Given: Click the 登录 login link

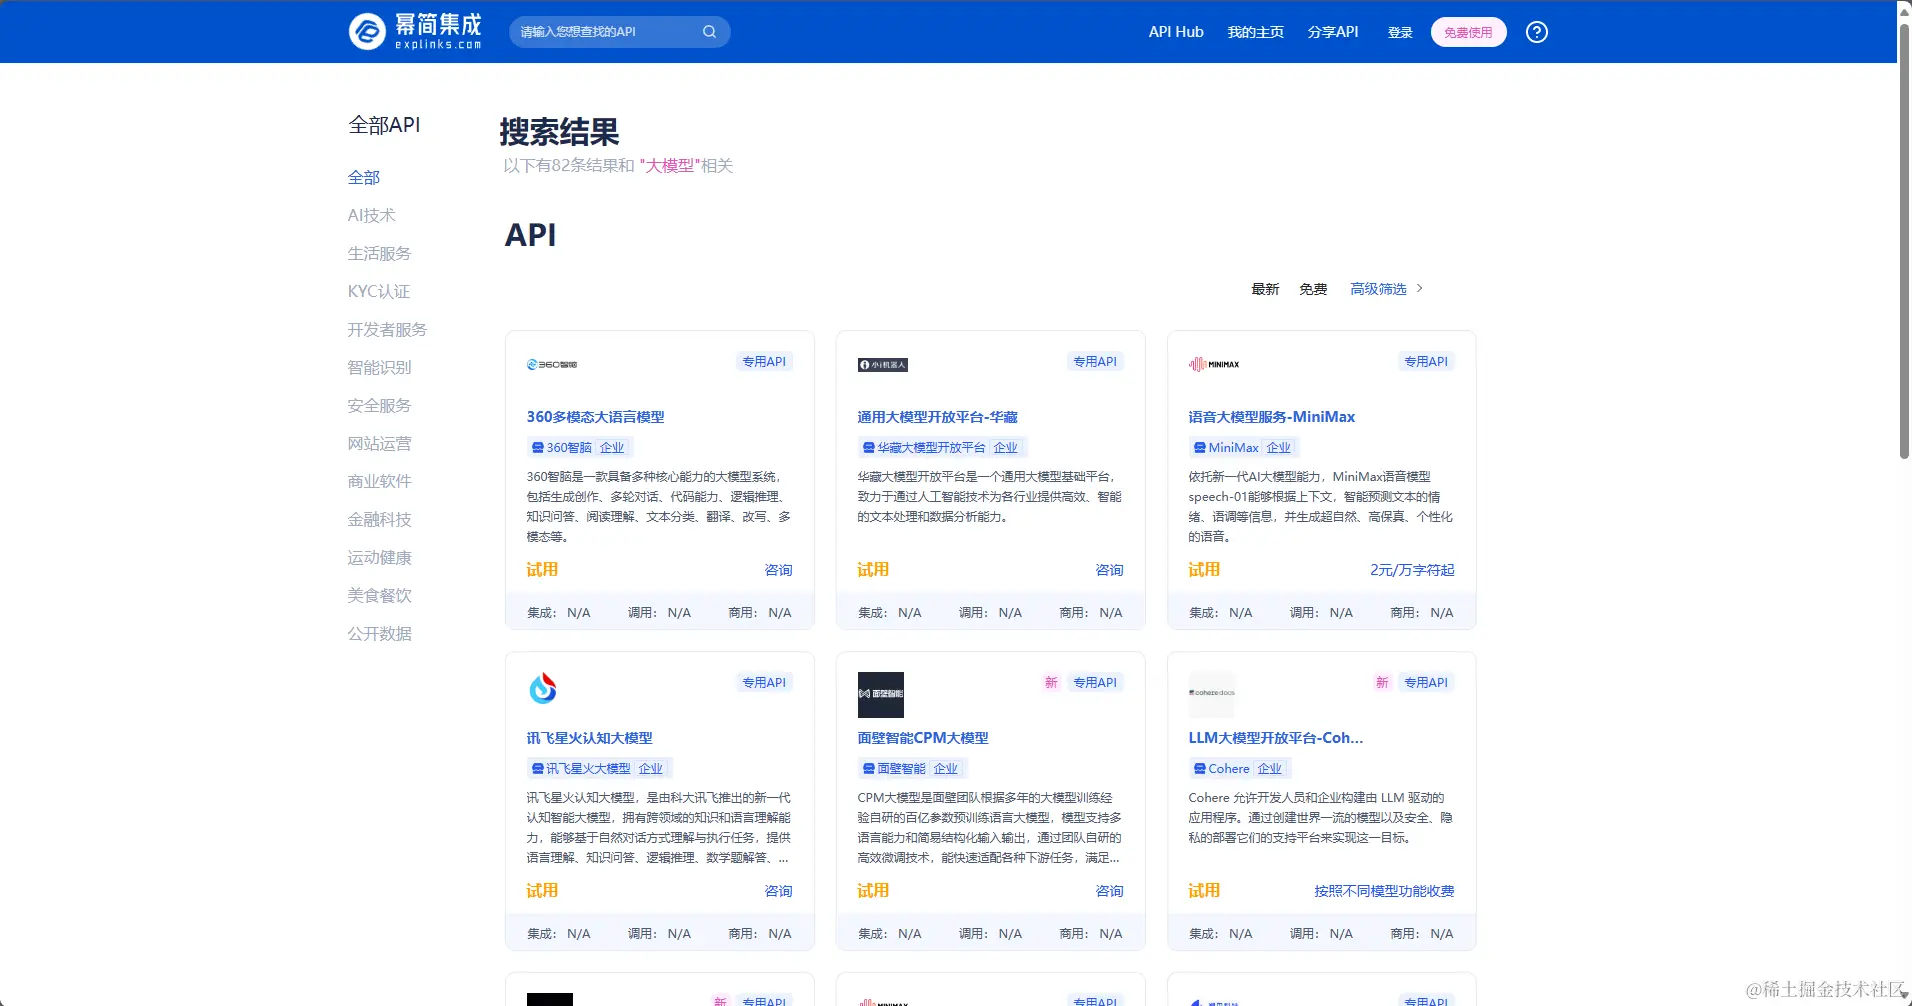Looking at the screenshot, I should click(x=1400, y=32).
